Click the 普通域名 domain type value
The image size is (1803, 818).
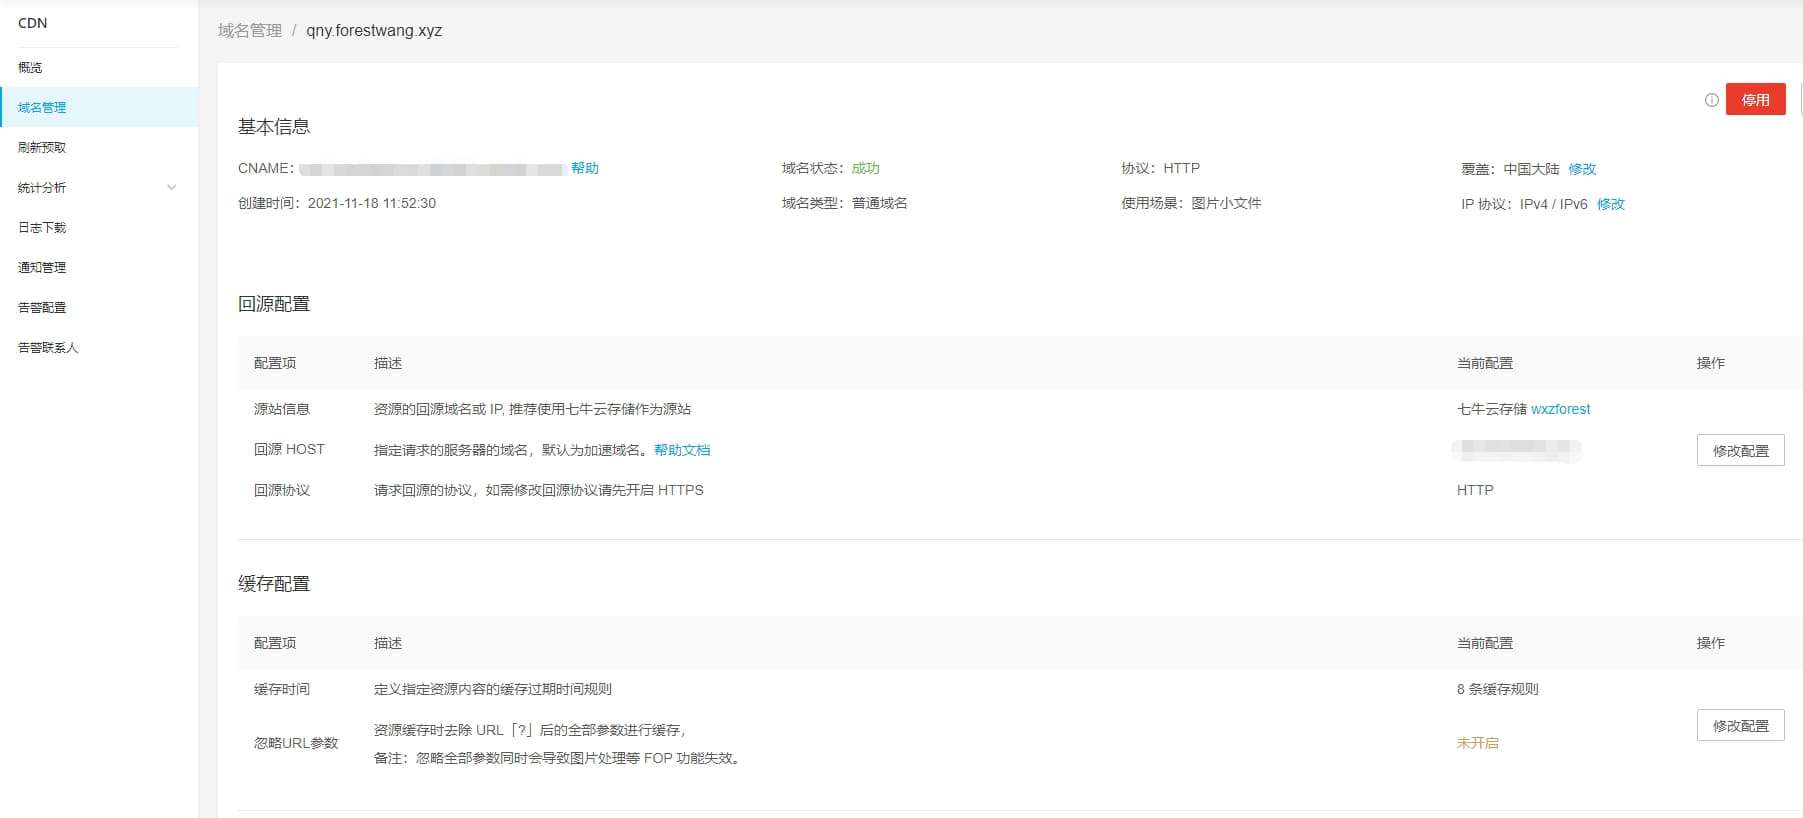pyautogui.click(x=880, y=203)
